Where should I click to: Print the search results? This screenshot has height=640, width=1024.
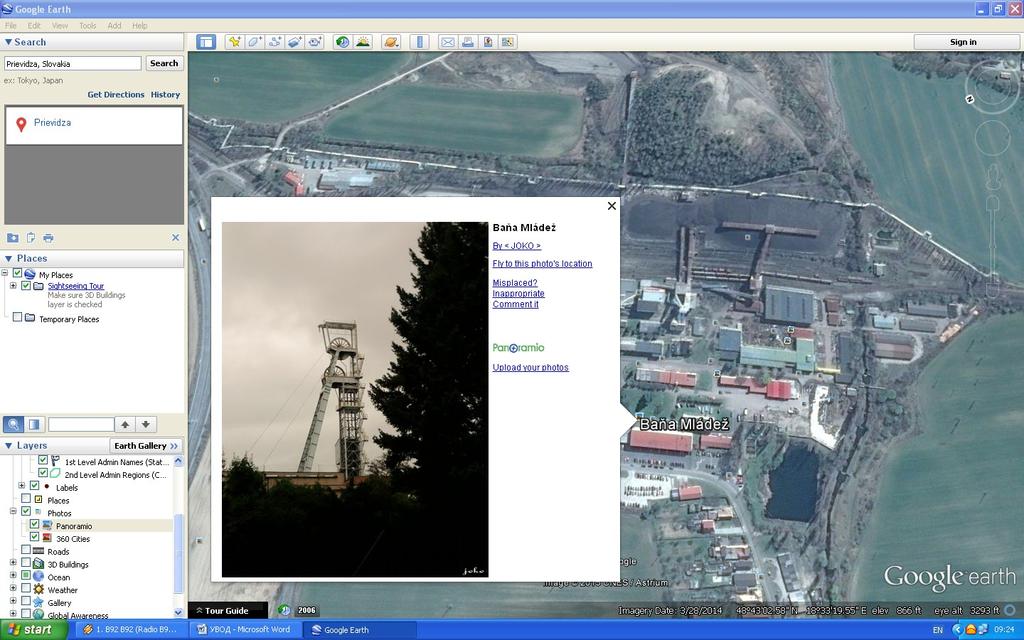tap(48, 238)
